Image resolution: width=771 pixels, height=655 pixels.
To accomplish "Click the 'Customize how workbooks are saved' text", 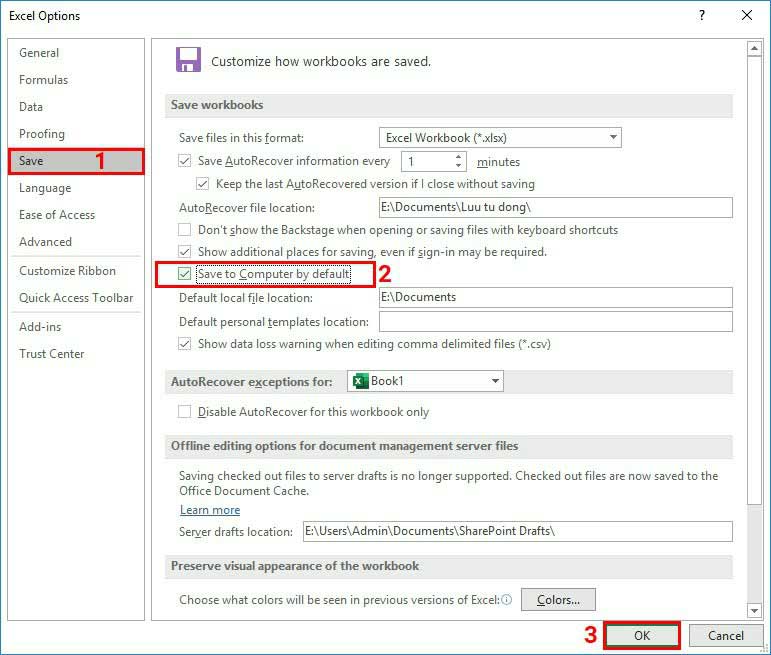I will pyautogui.click(x=321, y=61).
